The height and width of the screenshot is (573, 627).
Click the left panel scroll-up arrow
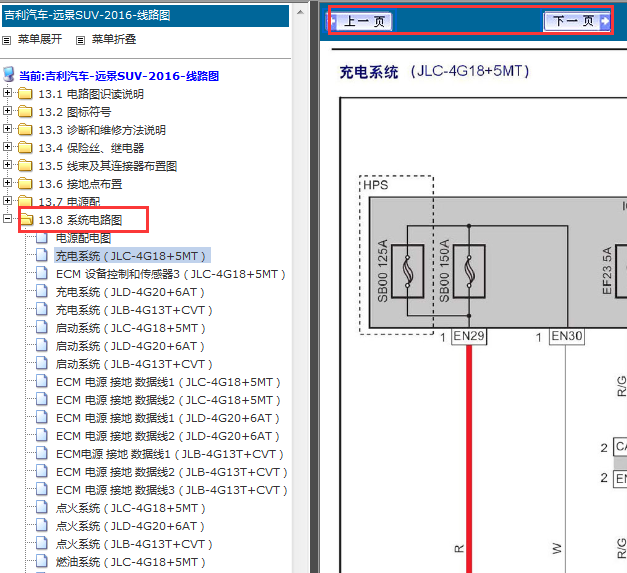point(300,12)
